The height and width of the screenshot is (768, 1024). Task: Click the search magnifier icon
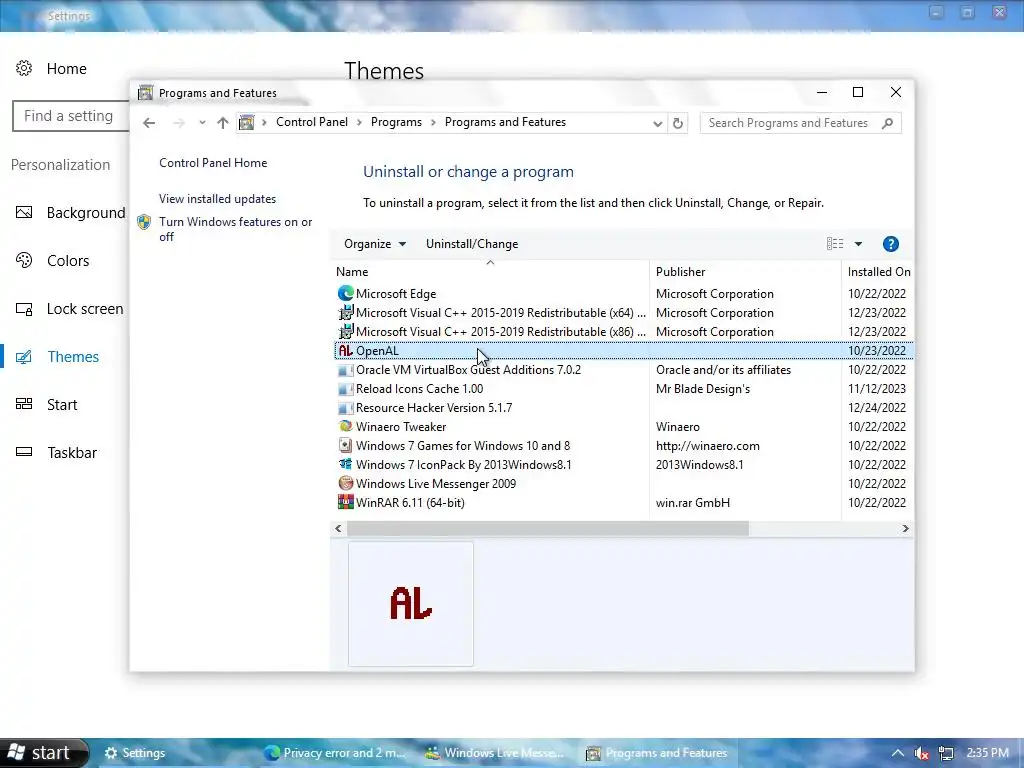point(888,123)
